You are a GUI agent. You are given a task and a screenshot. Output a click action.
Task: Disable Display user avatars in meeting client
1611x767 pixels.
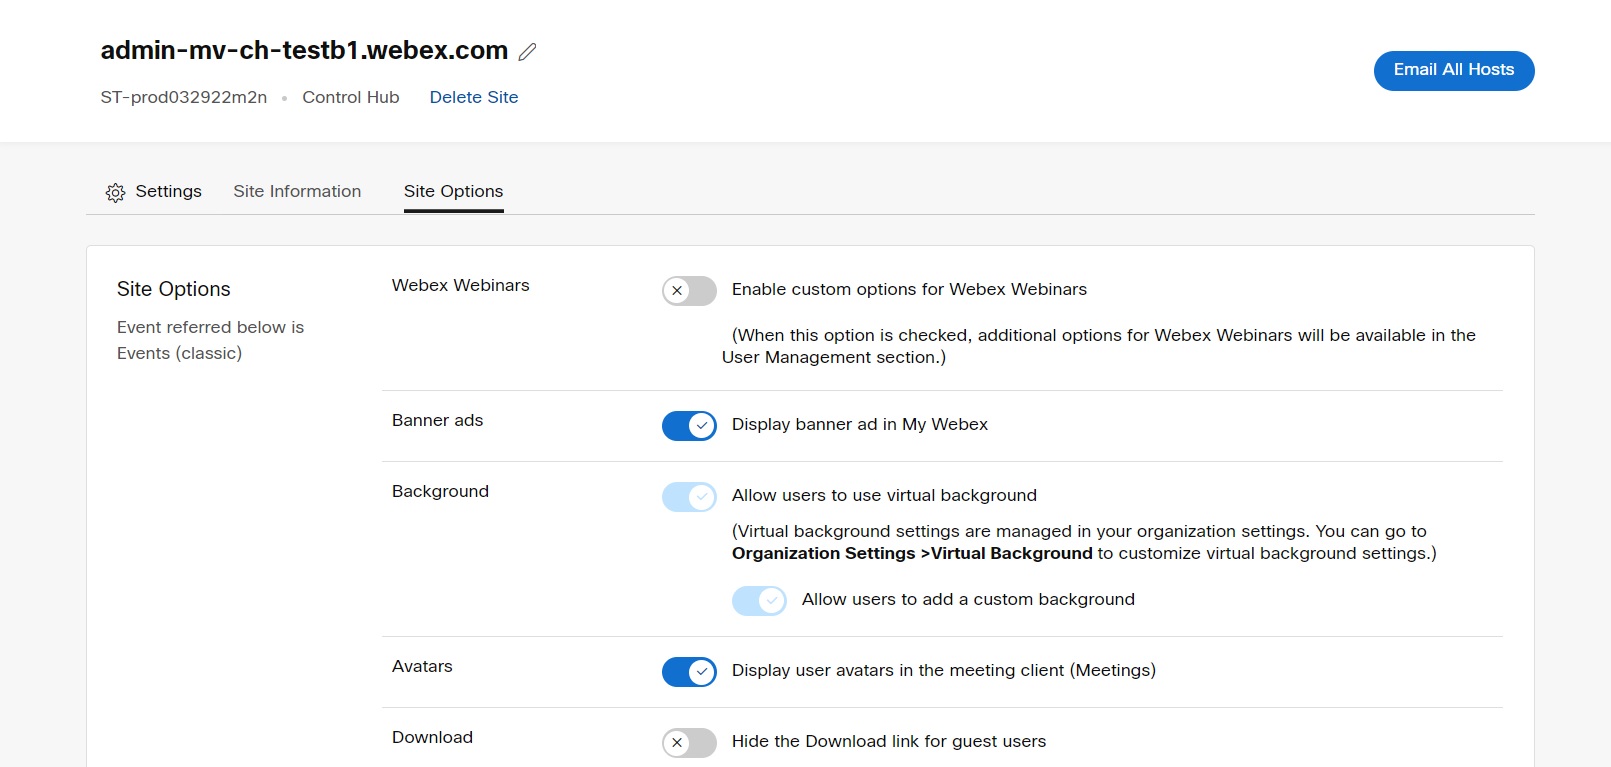[689, 672]
